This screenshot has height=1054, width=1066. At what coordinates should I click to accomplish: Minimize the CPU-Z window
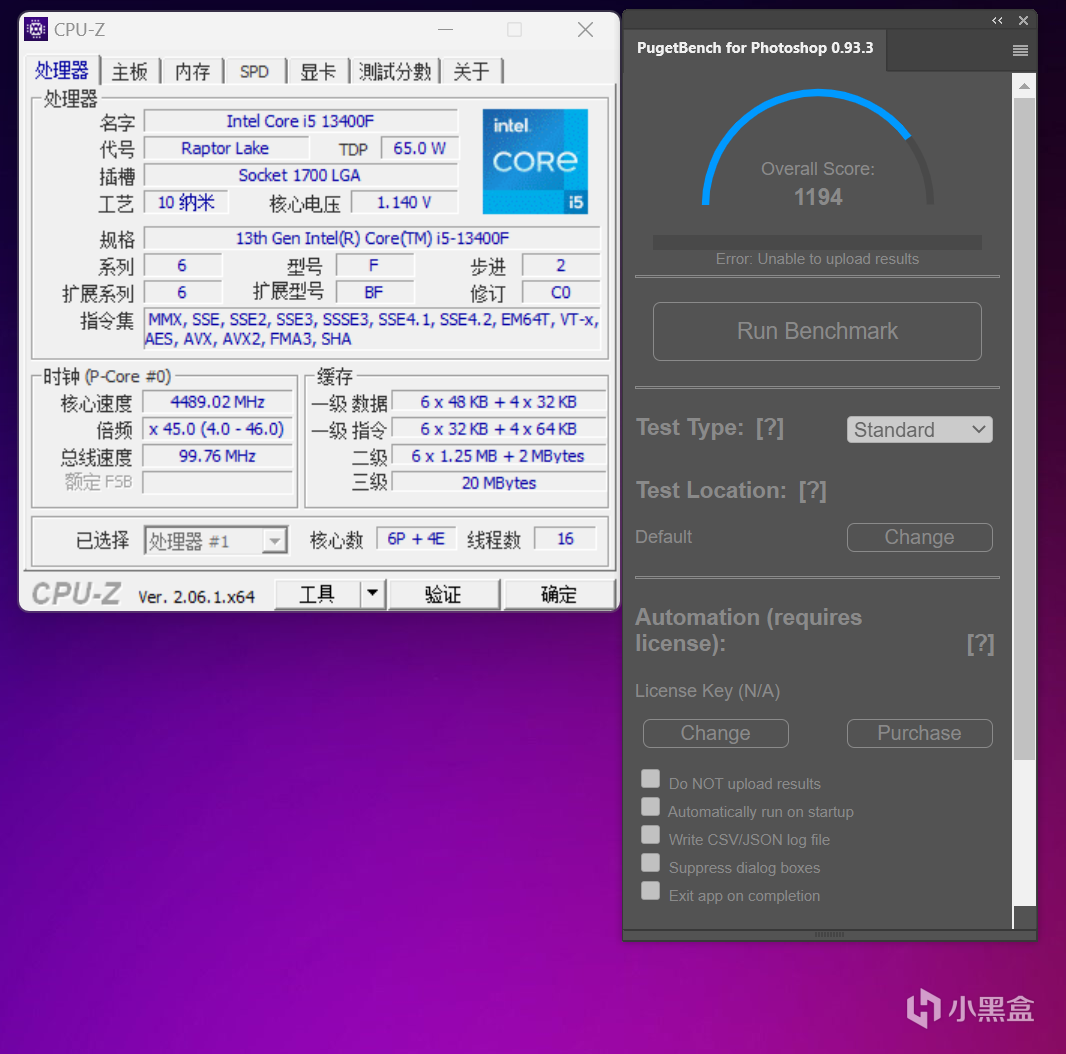[x=445, y=29]
